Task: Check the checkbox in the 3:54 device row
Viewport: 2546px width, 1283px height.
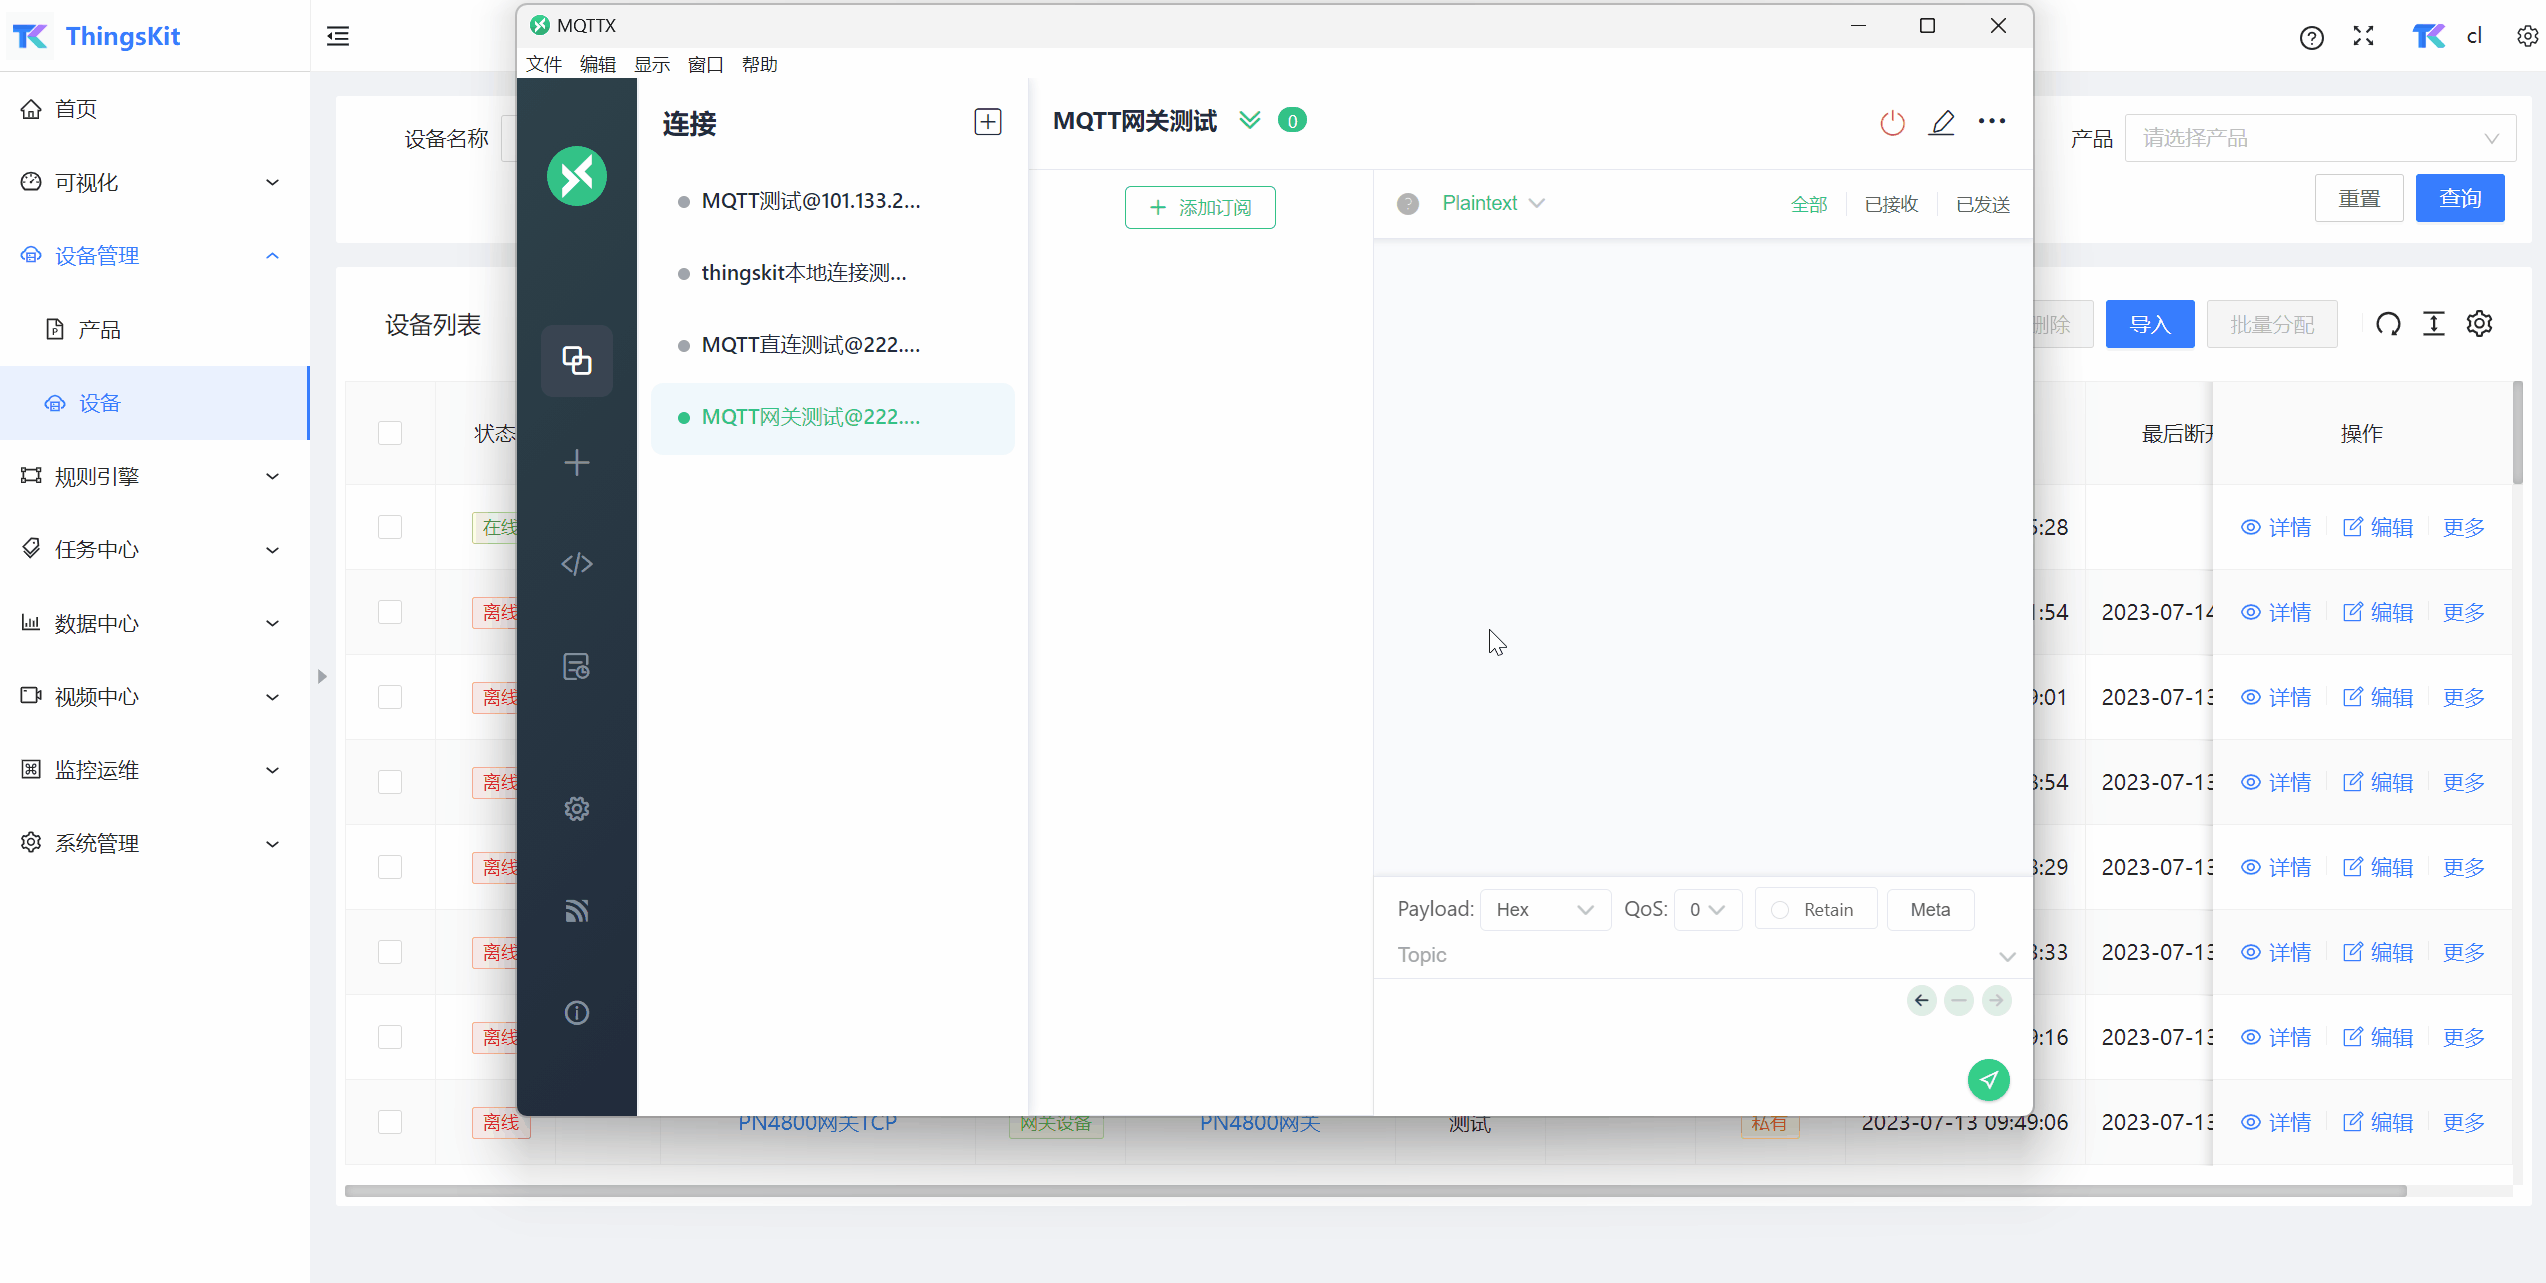Action: point(390,782)
